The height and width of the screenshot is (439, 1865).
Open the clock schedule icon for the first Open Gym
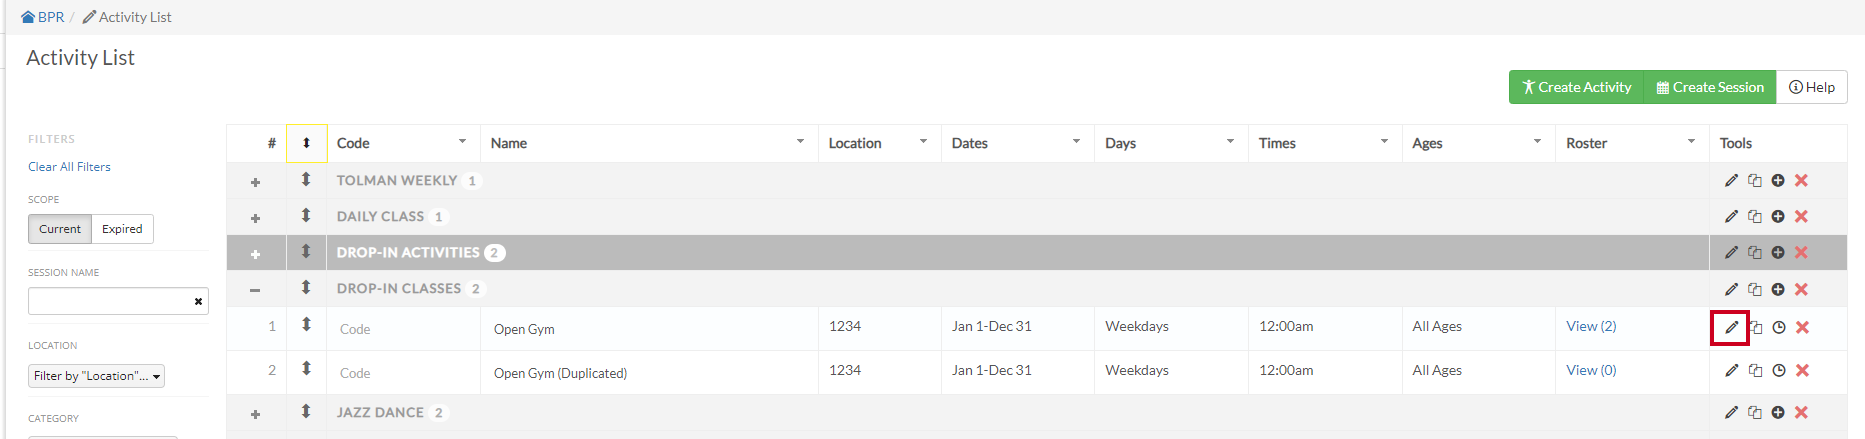pos(1779,327)
